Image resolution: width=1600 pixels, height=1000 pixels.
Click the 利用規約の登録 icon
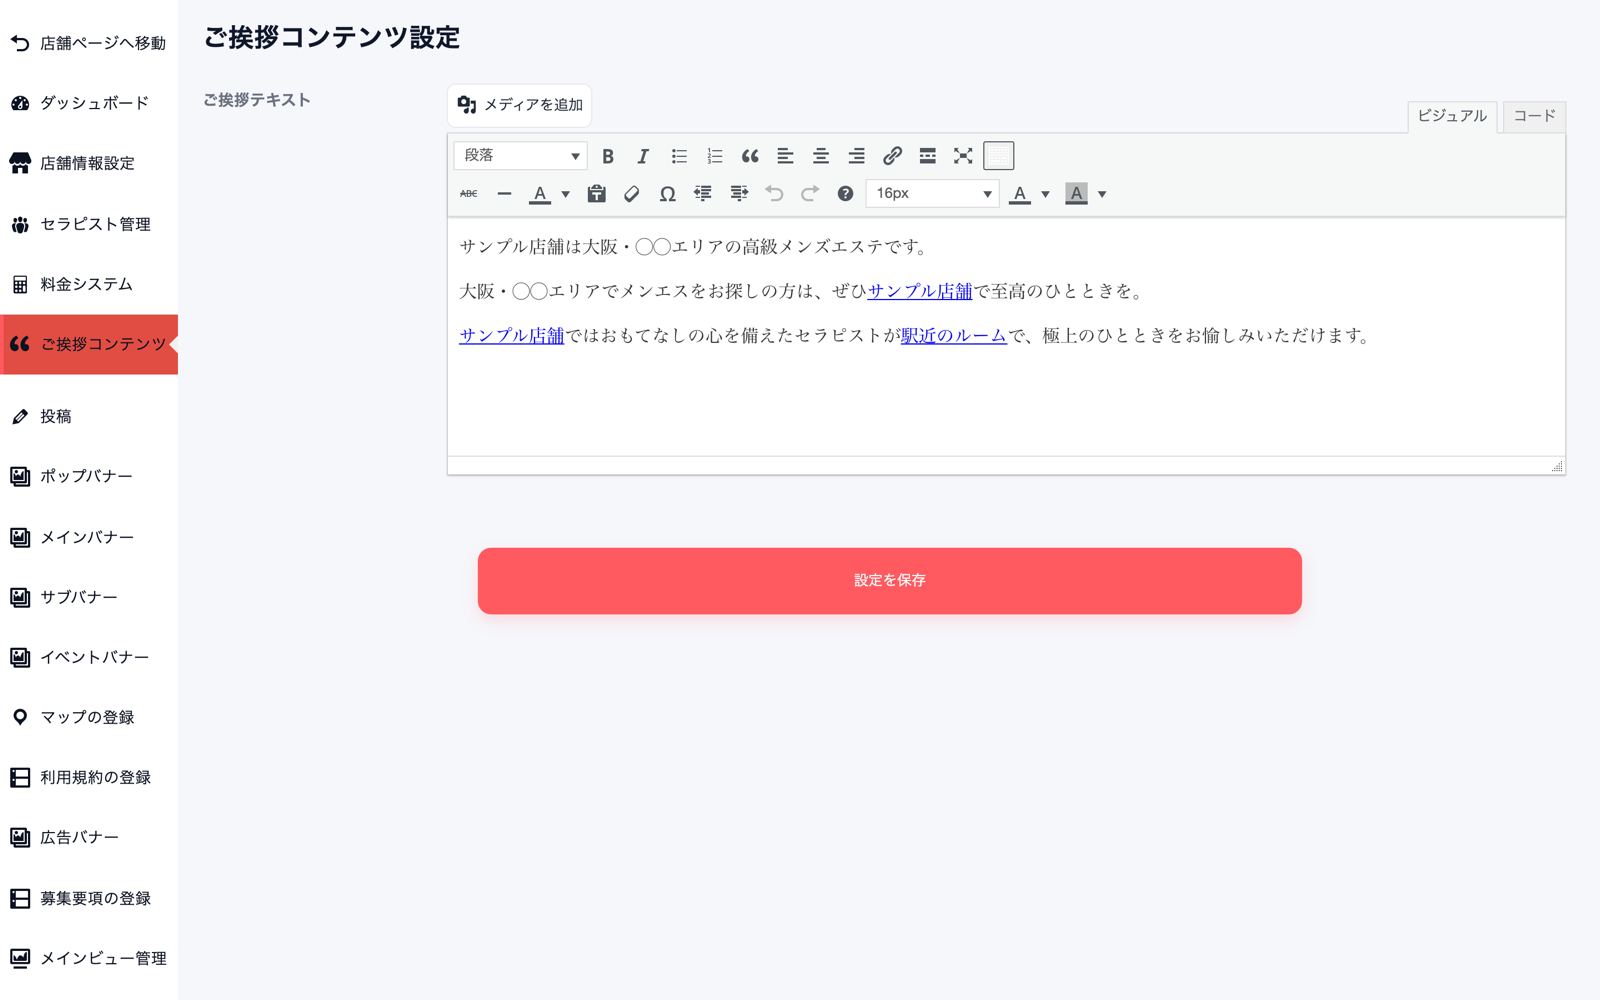tap(20, 777)
